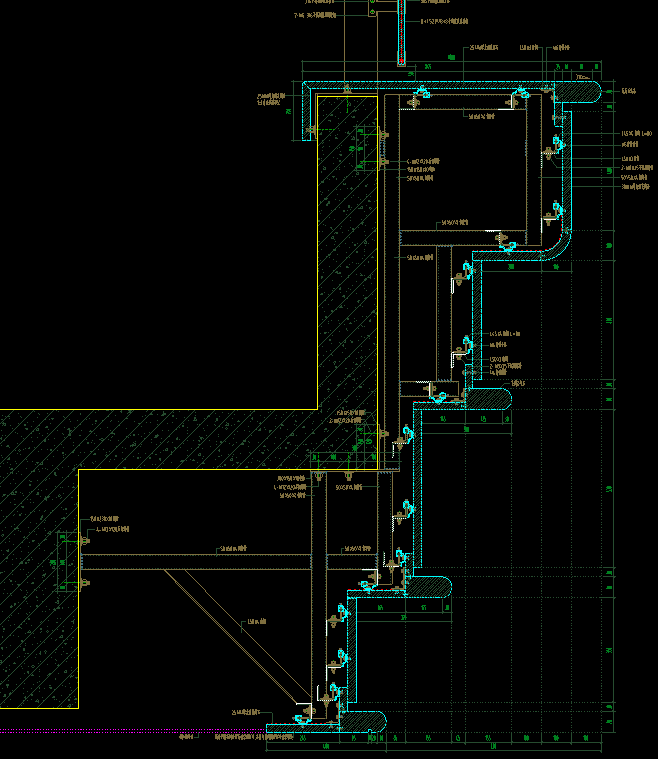Select the topmost rounded hatched stone cap

click(581, 91)
